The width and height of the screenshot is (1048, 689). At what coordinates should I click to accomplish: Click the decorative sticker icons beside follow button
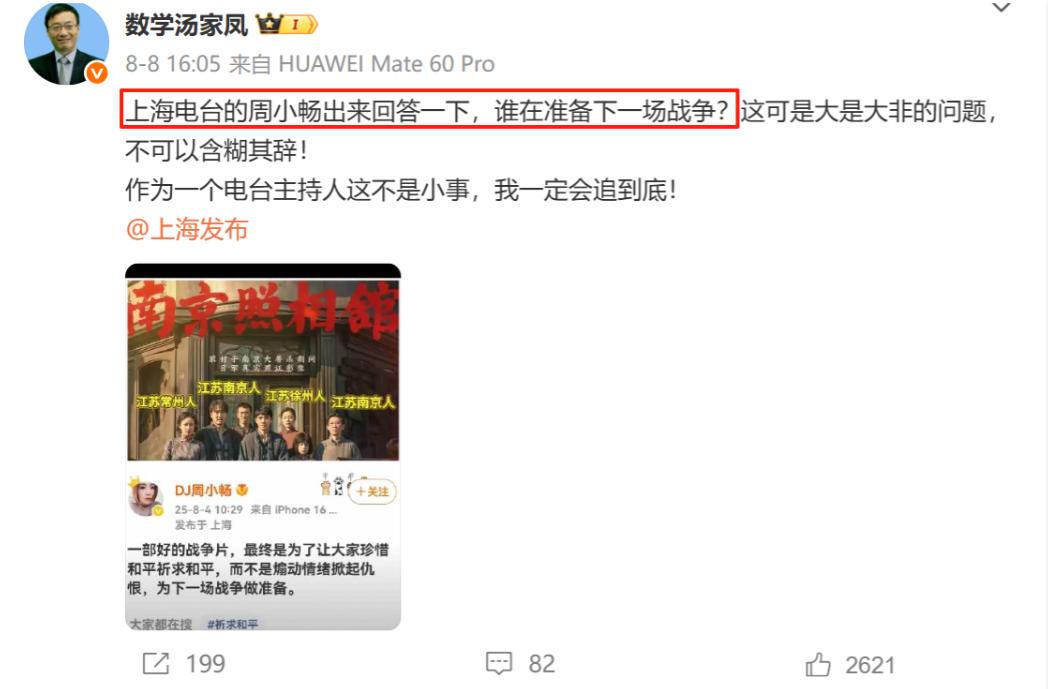[x=332, y=485]
